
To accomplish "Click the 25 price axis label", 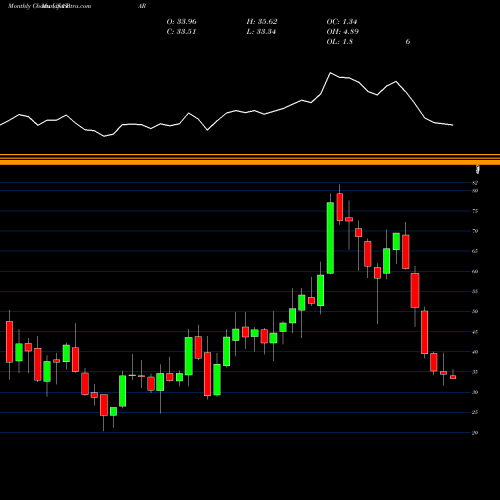I will (x=475, y=412).
